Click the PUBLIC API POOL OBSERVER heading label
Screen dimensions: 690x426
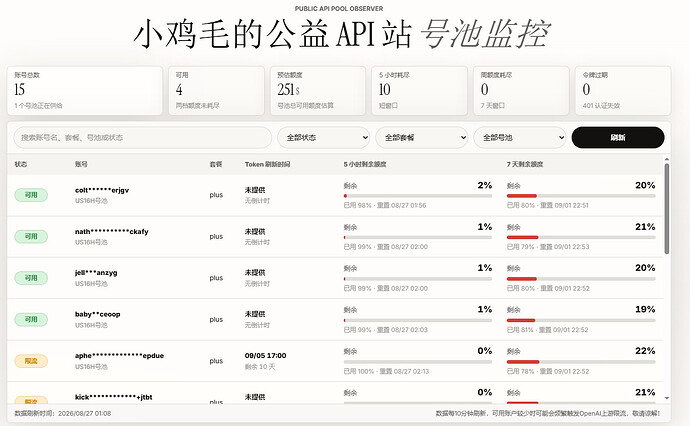[x=339, y=8]
